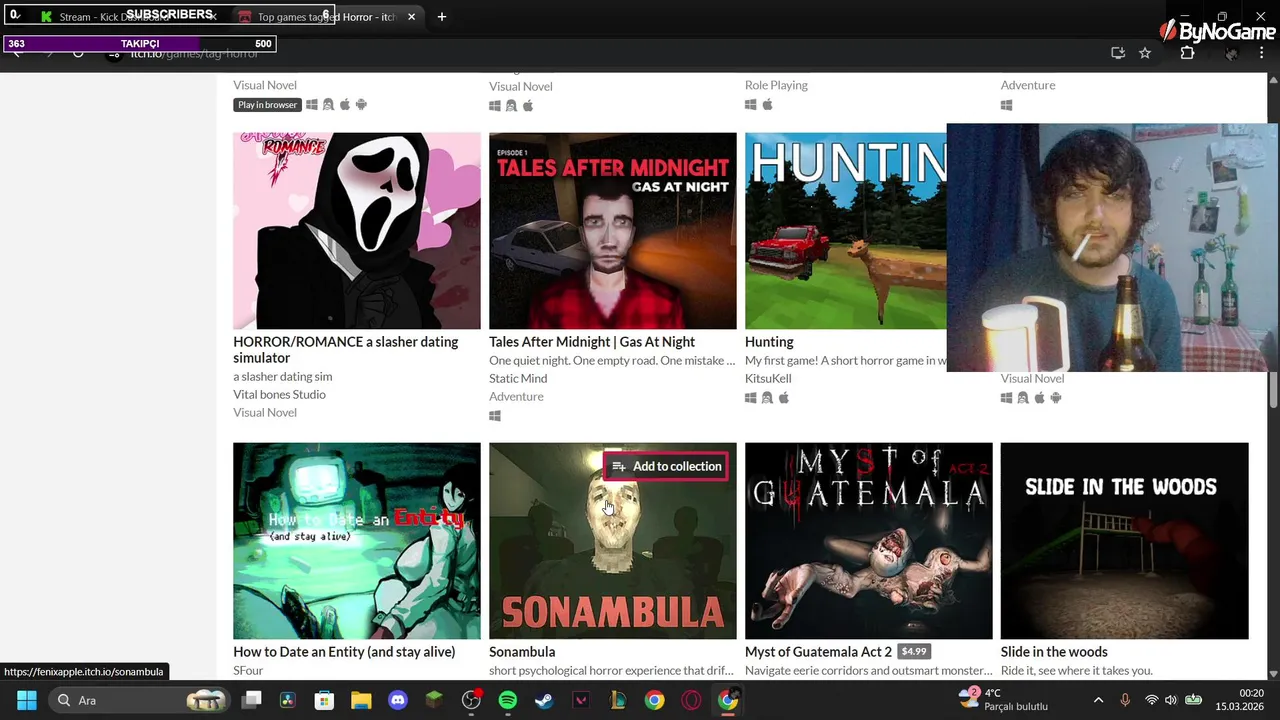The image size is (1280, 720).
Task: Open OBS Studio from the taskbar
Action: (471, 700)
